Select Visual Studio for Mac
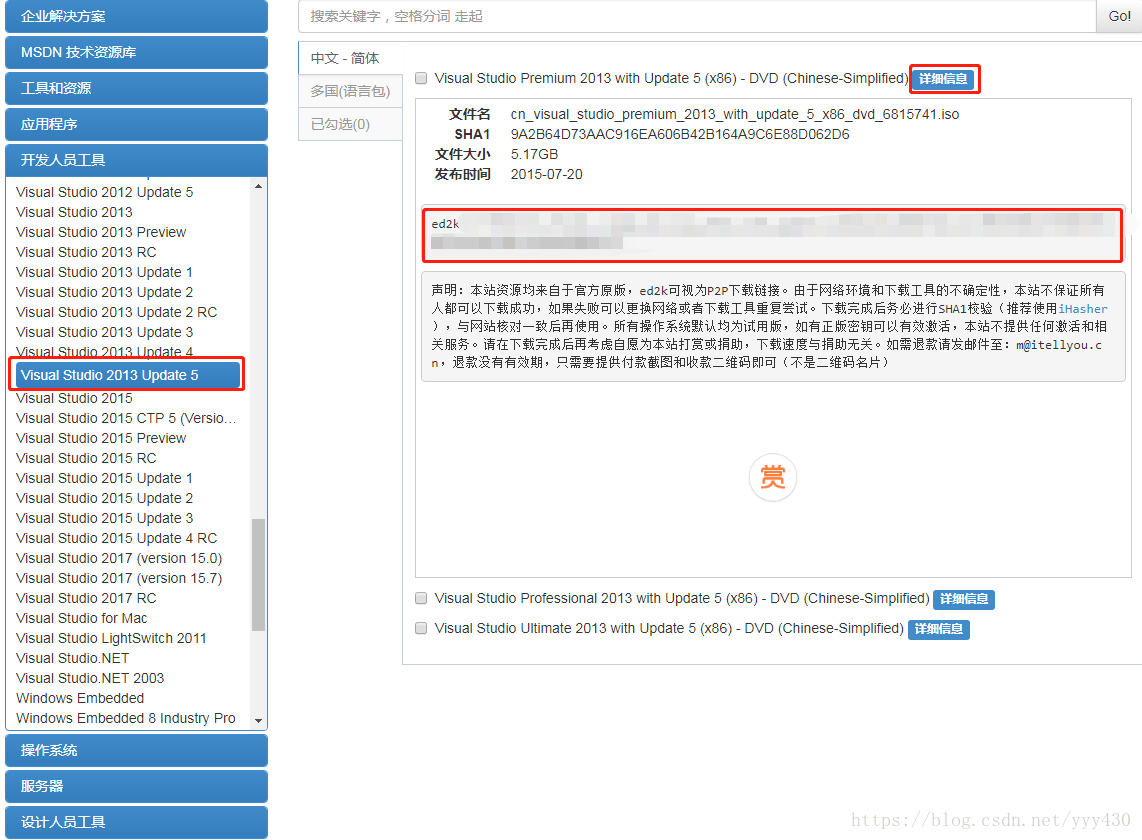 pos(82,619)
